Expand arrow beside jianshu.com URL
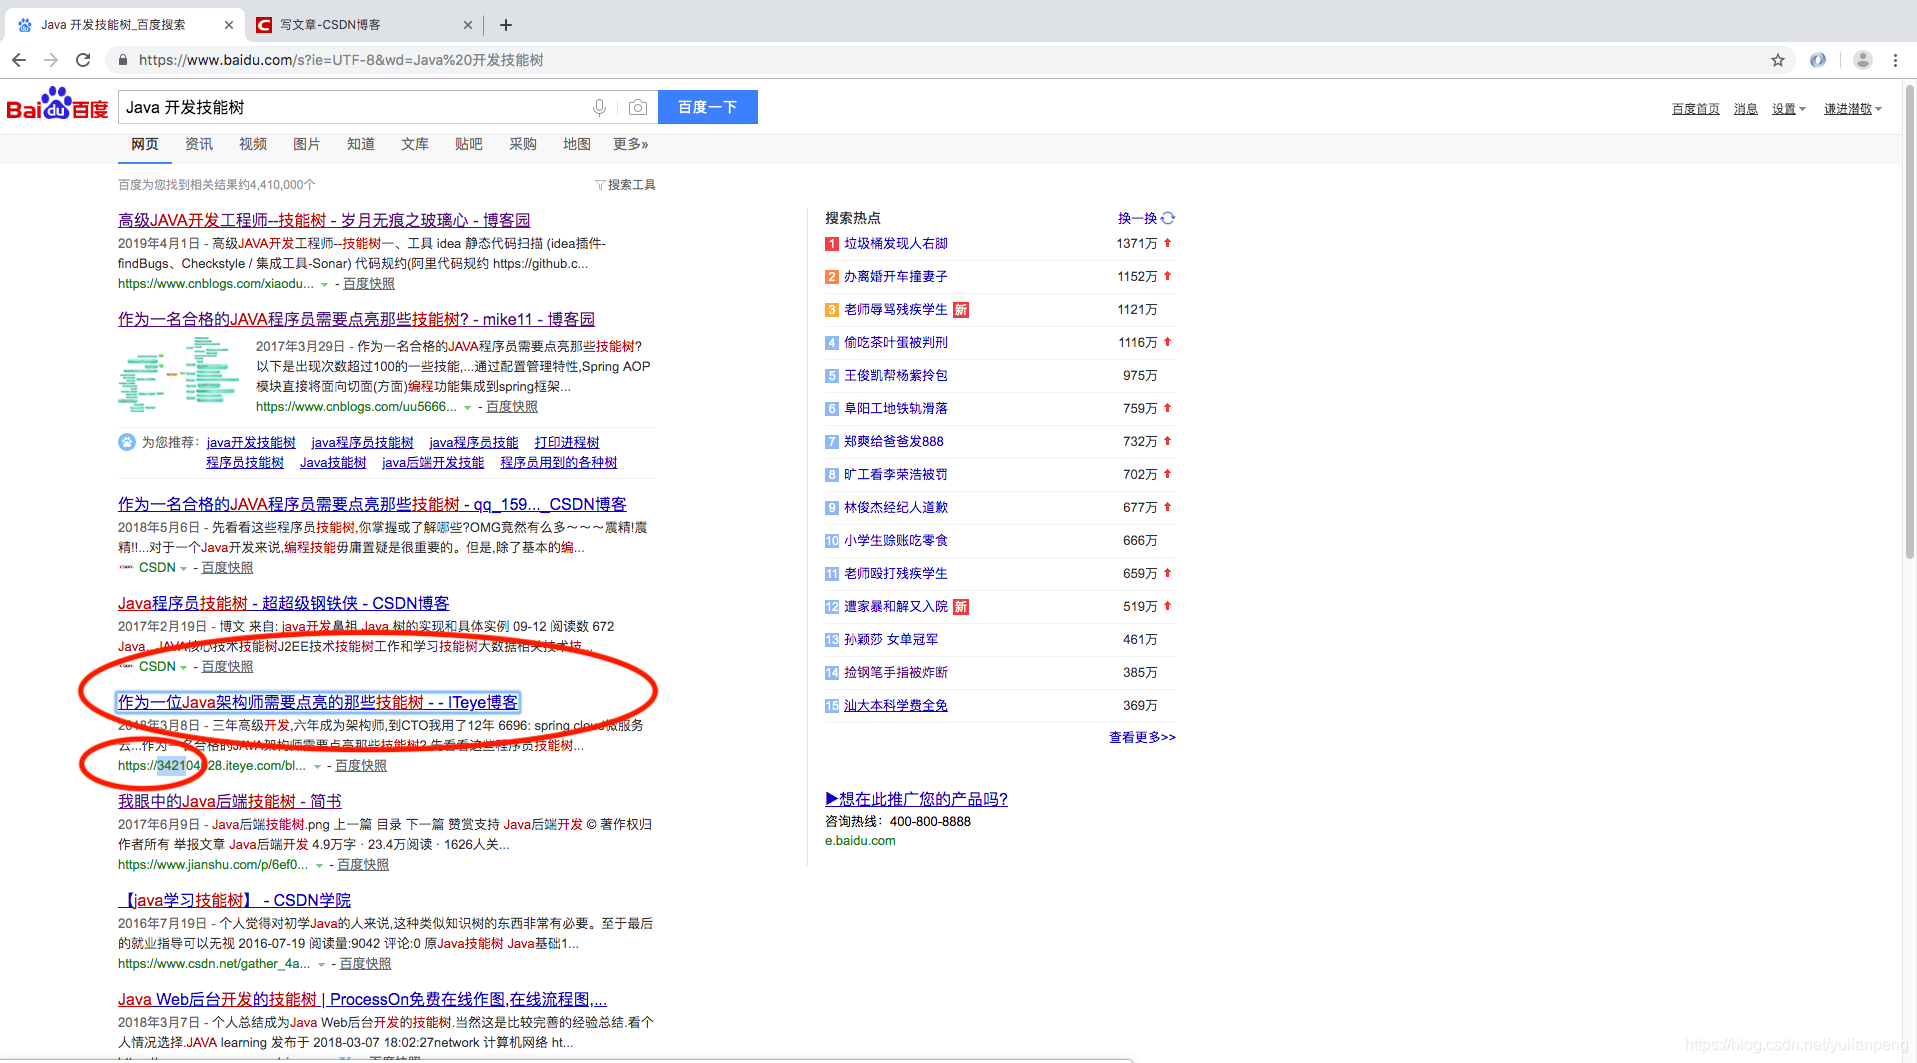This screenshot has height=1063, width=1917. coord(319,866)
